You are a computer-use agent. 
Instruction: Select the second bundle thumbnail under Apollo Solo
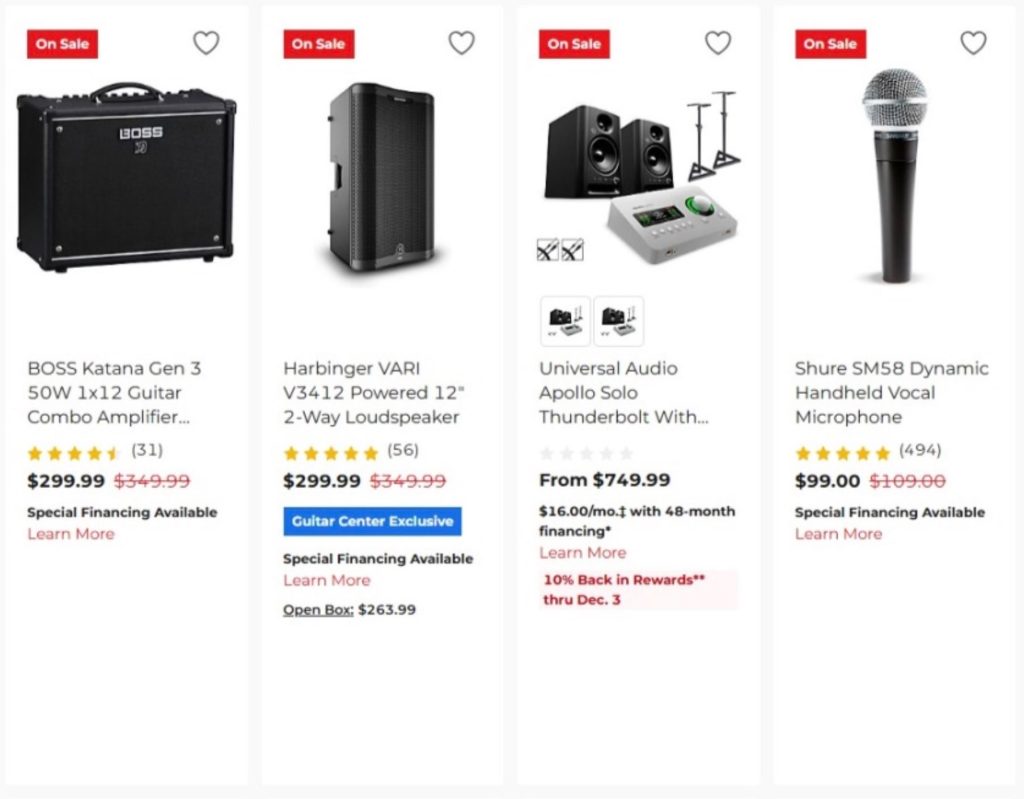click(618, 321)
